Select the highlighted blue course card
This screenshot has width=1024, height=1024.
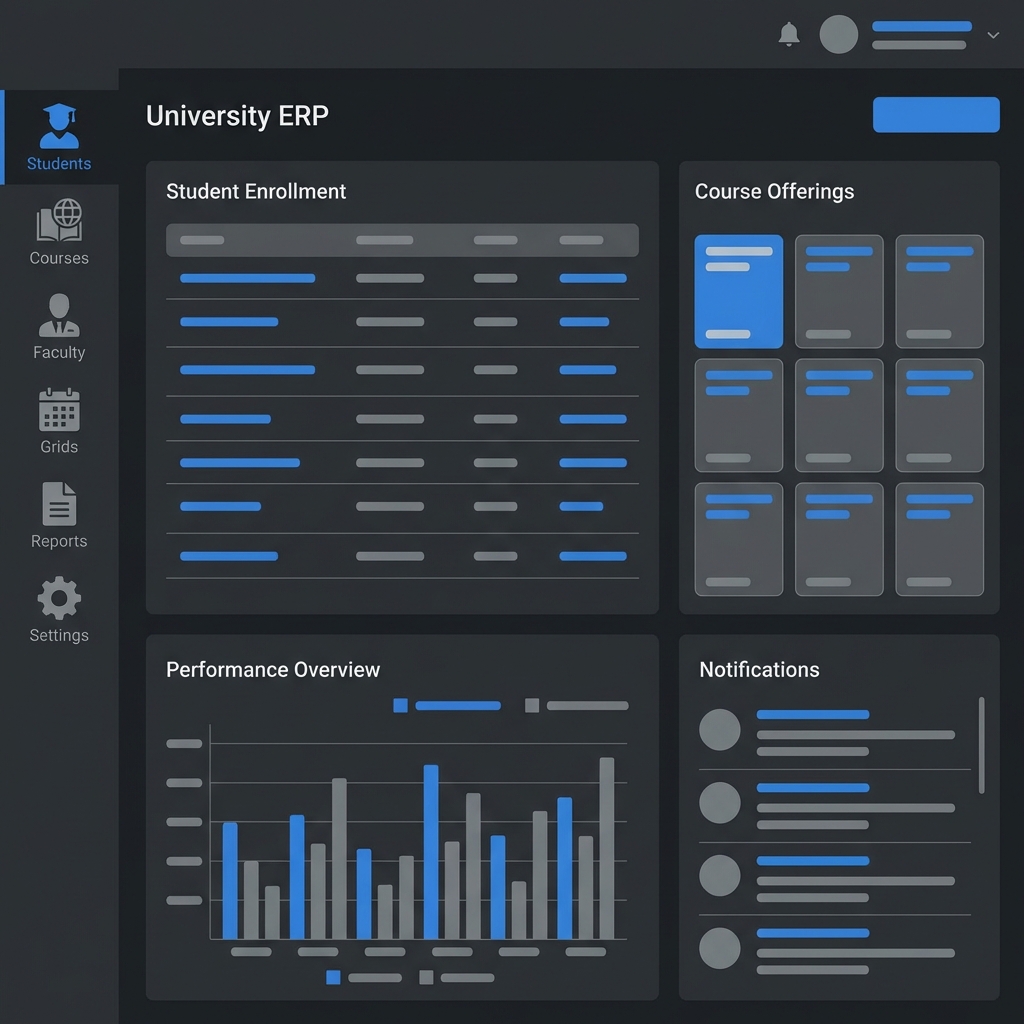pos(738,291)
